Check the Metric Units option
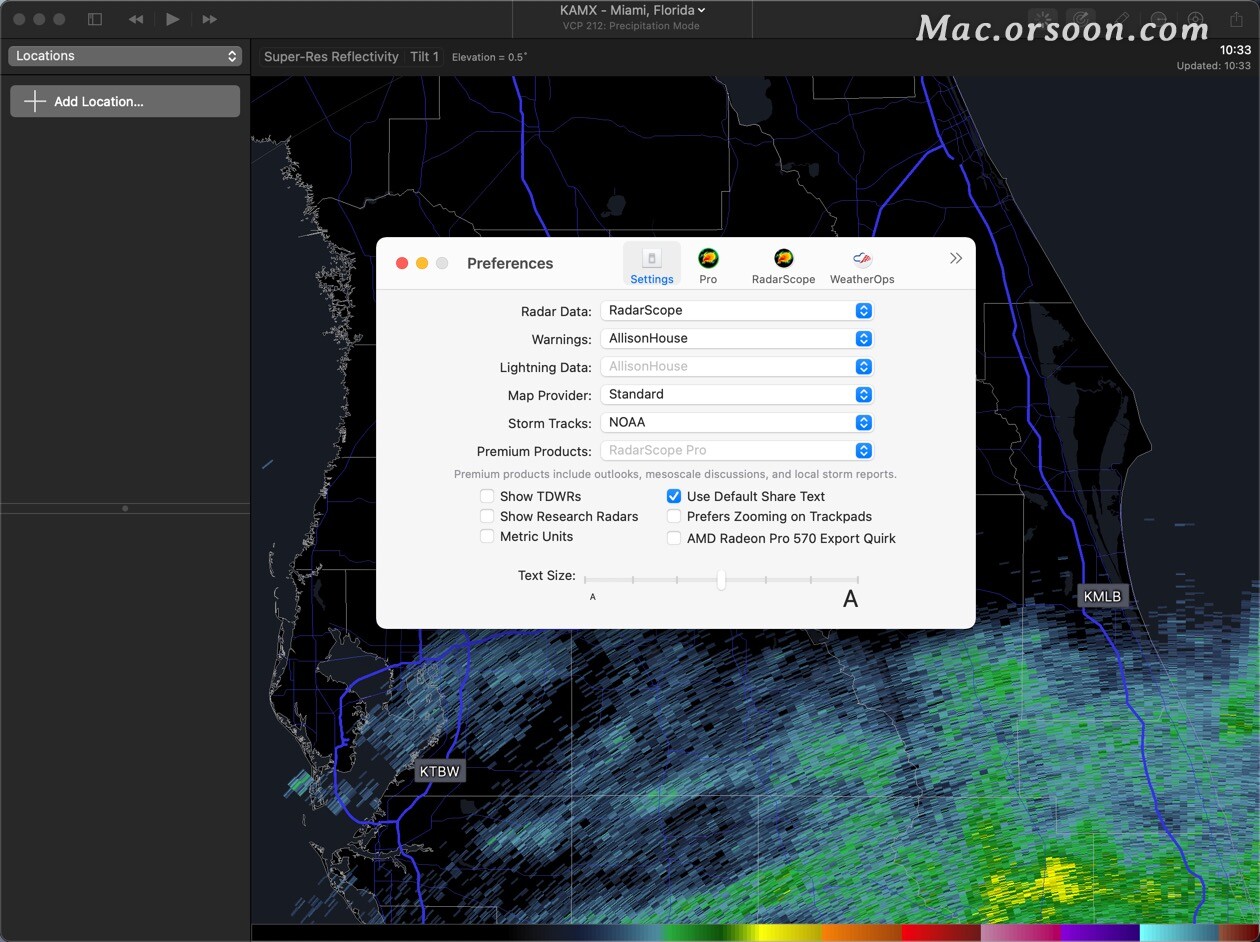Viewport: 1260px width, 942px height. pyautogui.click(x=487, y=536)
